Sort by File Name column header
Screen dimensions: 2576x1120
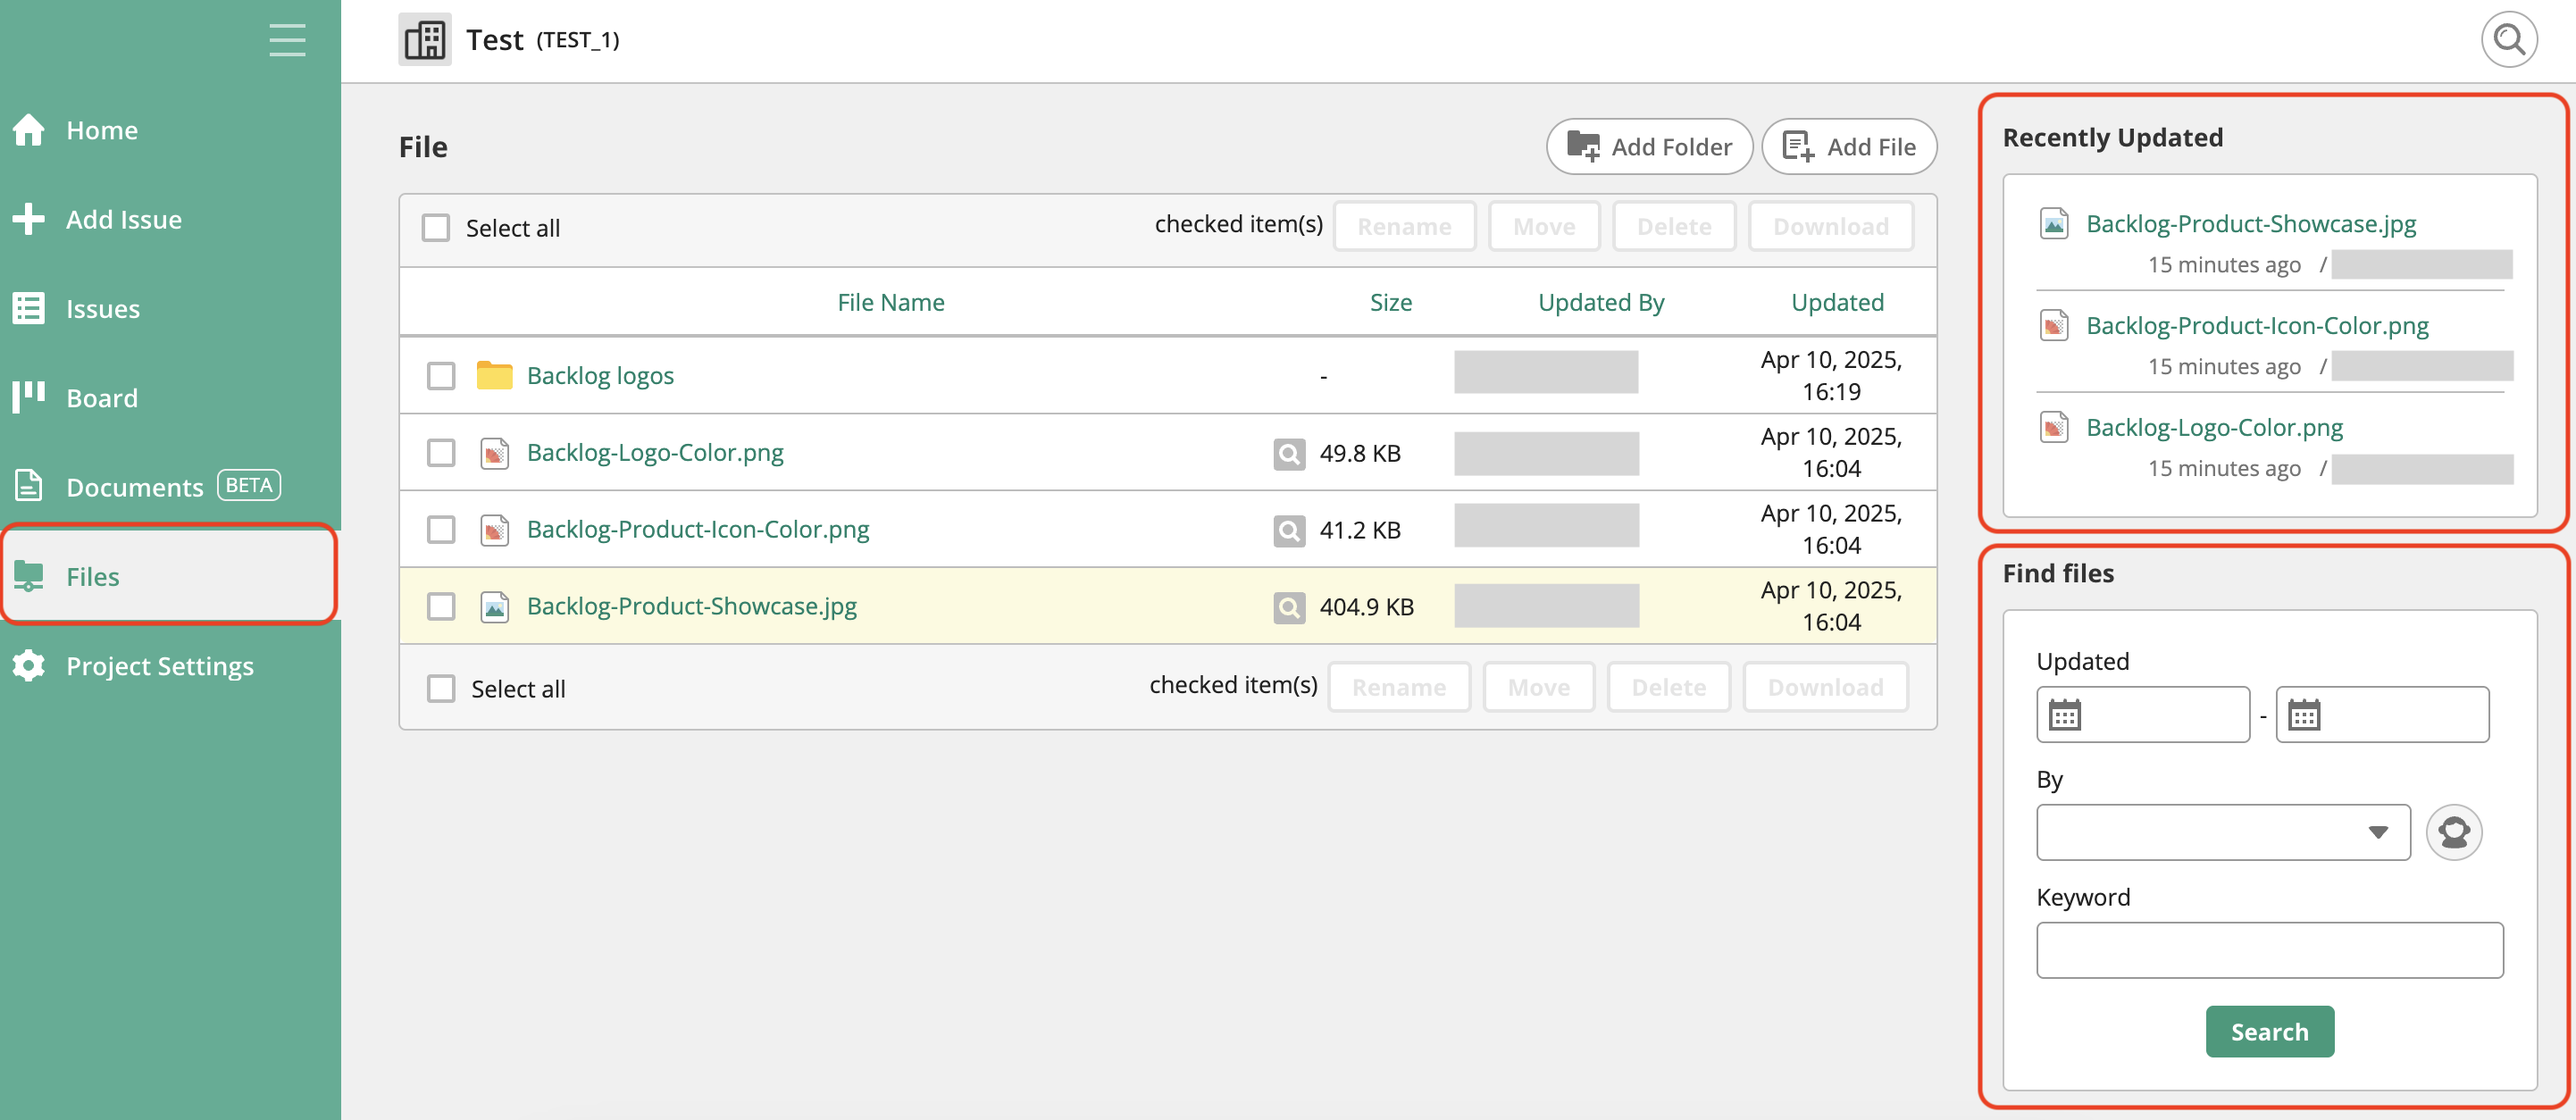[x=890, y=302]
